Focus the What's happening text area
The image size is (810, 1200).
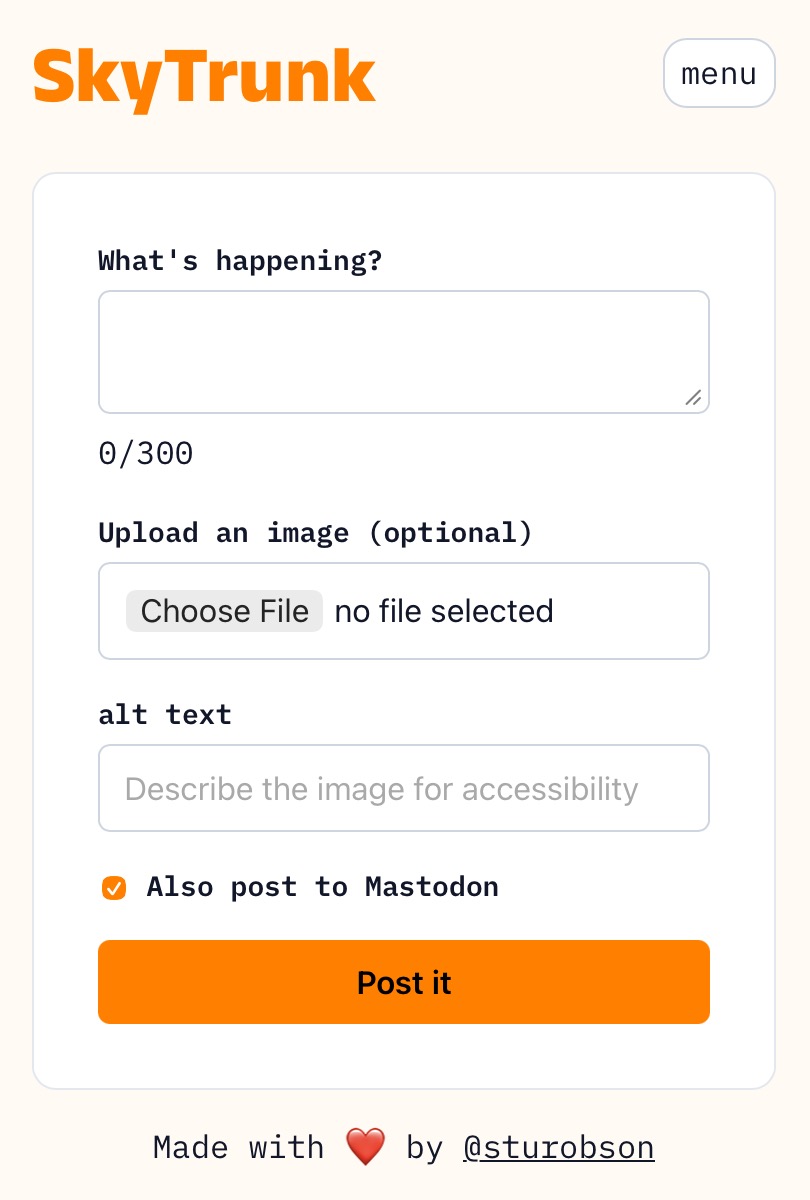click(404, 352)
